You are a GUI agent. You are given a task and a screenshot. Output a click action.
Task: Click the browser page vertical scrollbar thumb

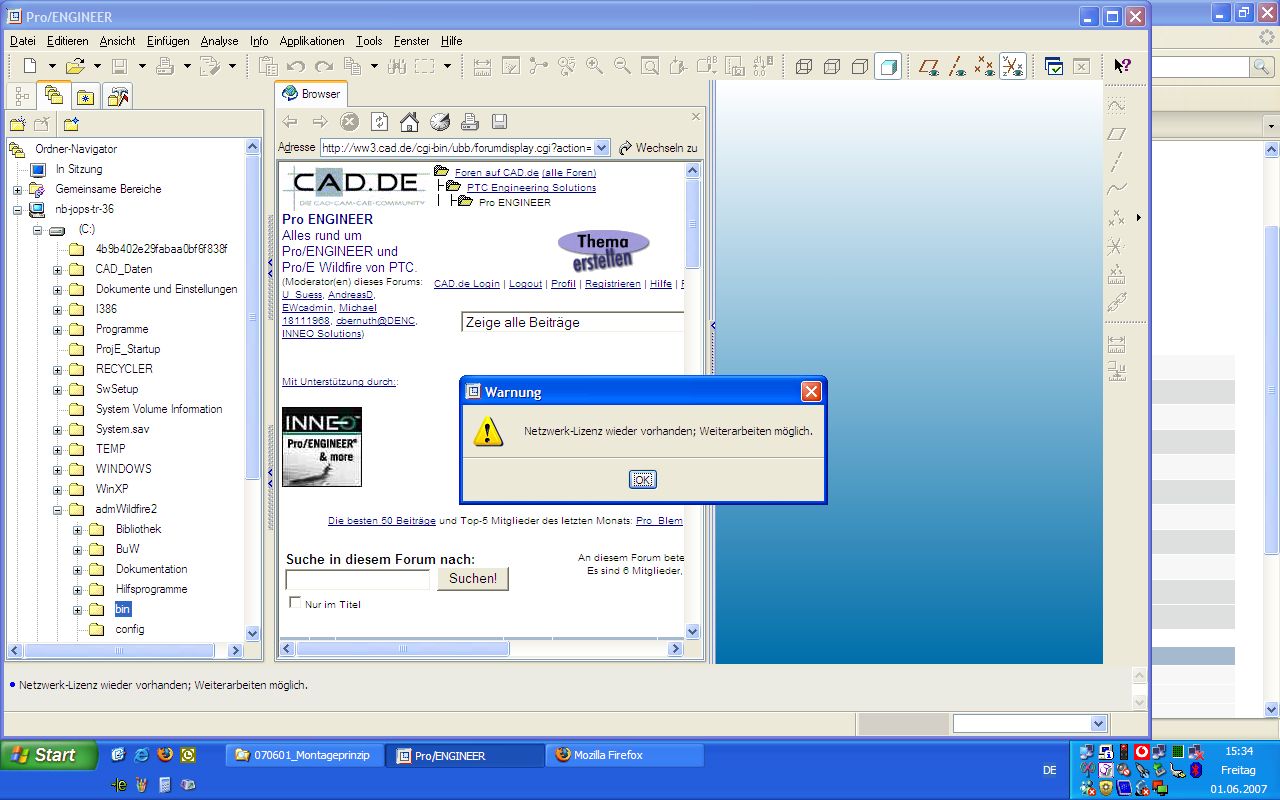tap(693, 222)
